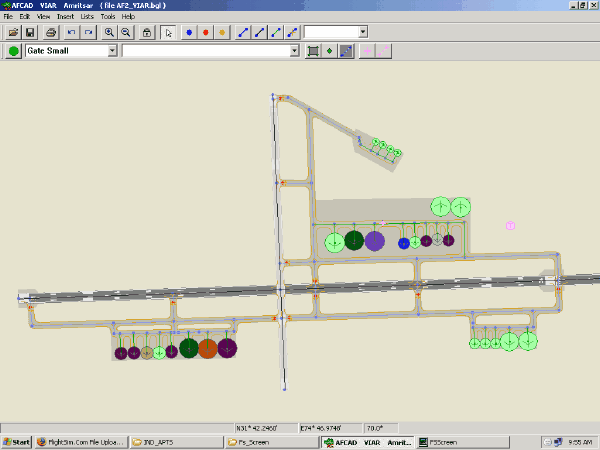Viewport: 600px width, 450px height.
Task: Click the Print icon
Action: click(50, 32)
